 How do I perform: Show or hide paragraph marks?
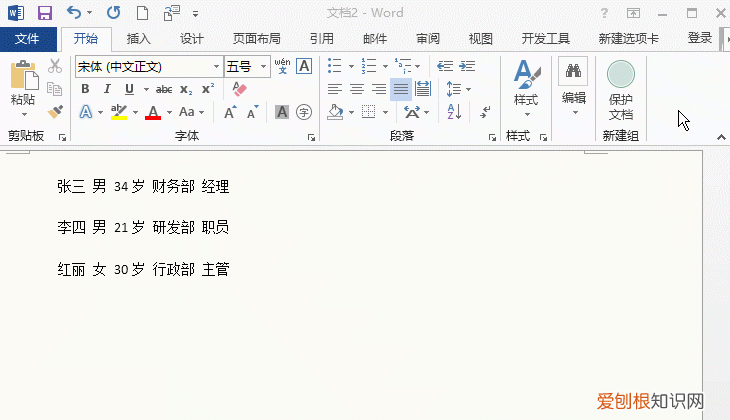point(485,112)
